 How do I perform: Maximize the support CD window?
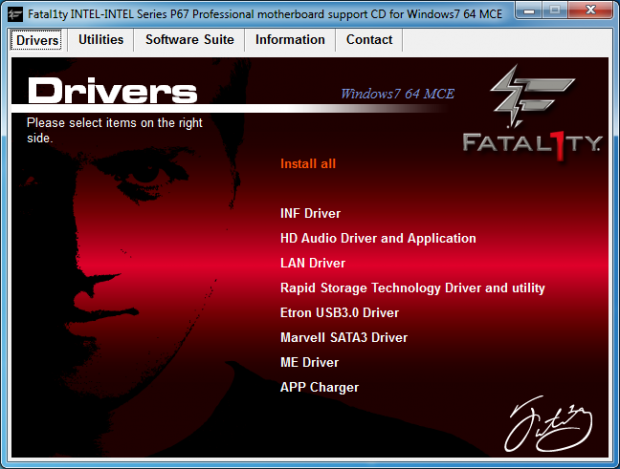[555, 10]
